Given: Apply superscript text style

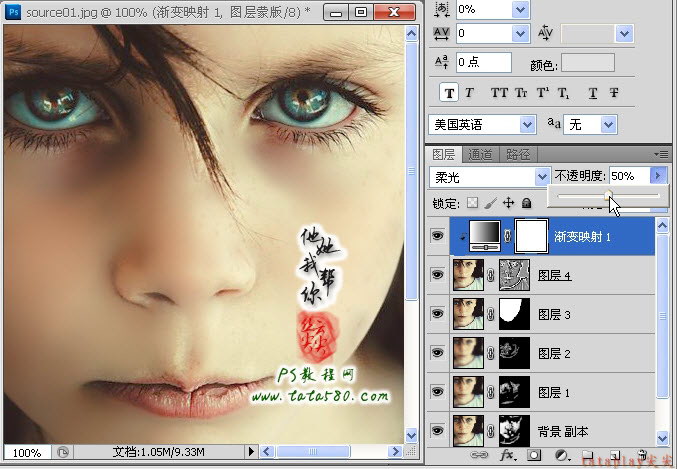Looking at the screenshot, I should point(543,92).
